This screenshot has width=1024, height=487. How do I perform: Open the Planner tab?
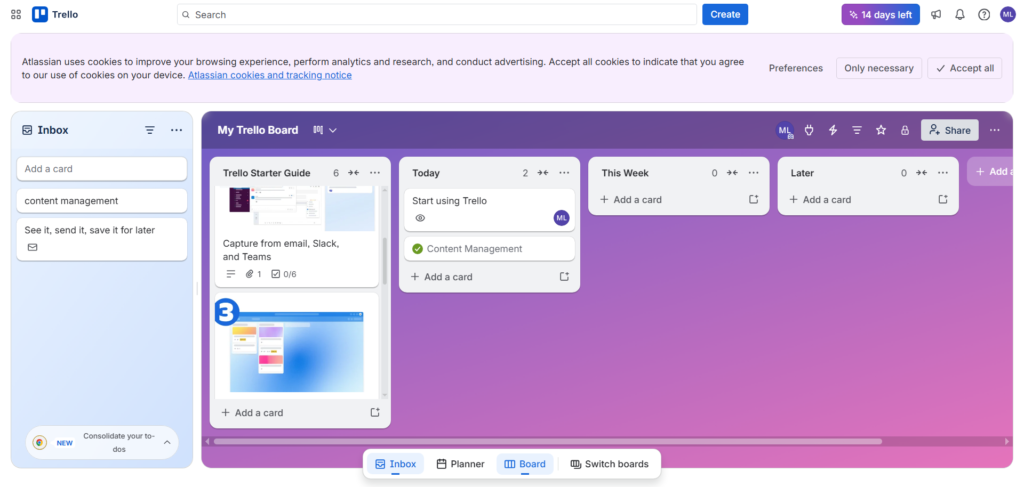pos(460,464)
